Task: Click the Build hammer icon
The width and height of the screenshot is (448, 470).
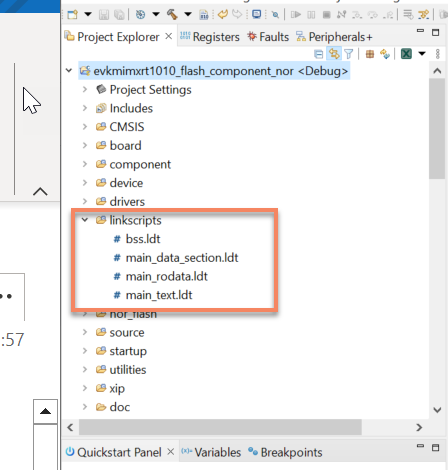Action: coord(172,15)
